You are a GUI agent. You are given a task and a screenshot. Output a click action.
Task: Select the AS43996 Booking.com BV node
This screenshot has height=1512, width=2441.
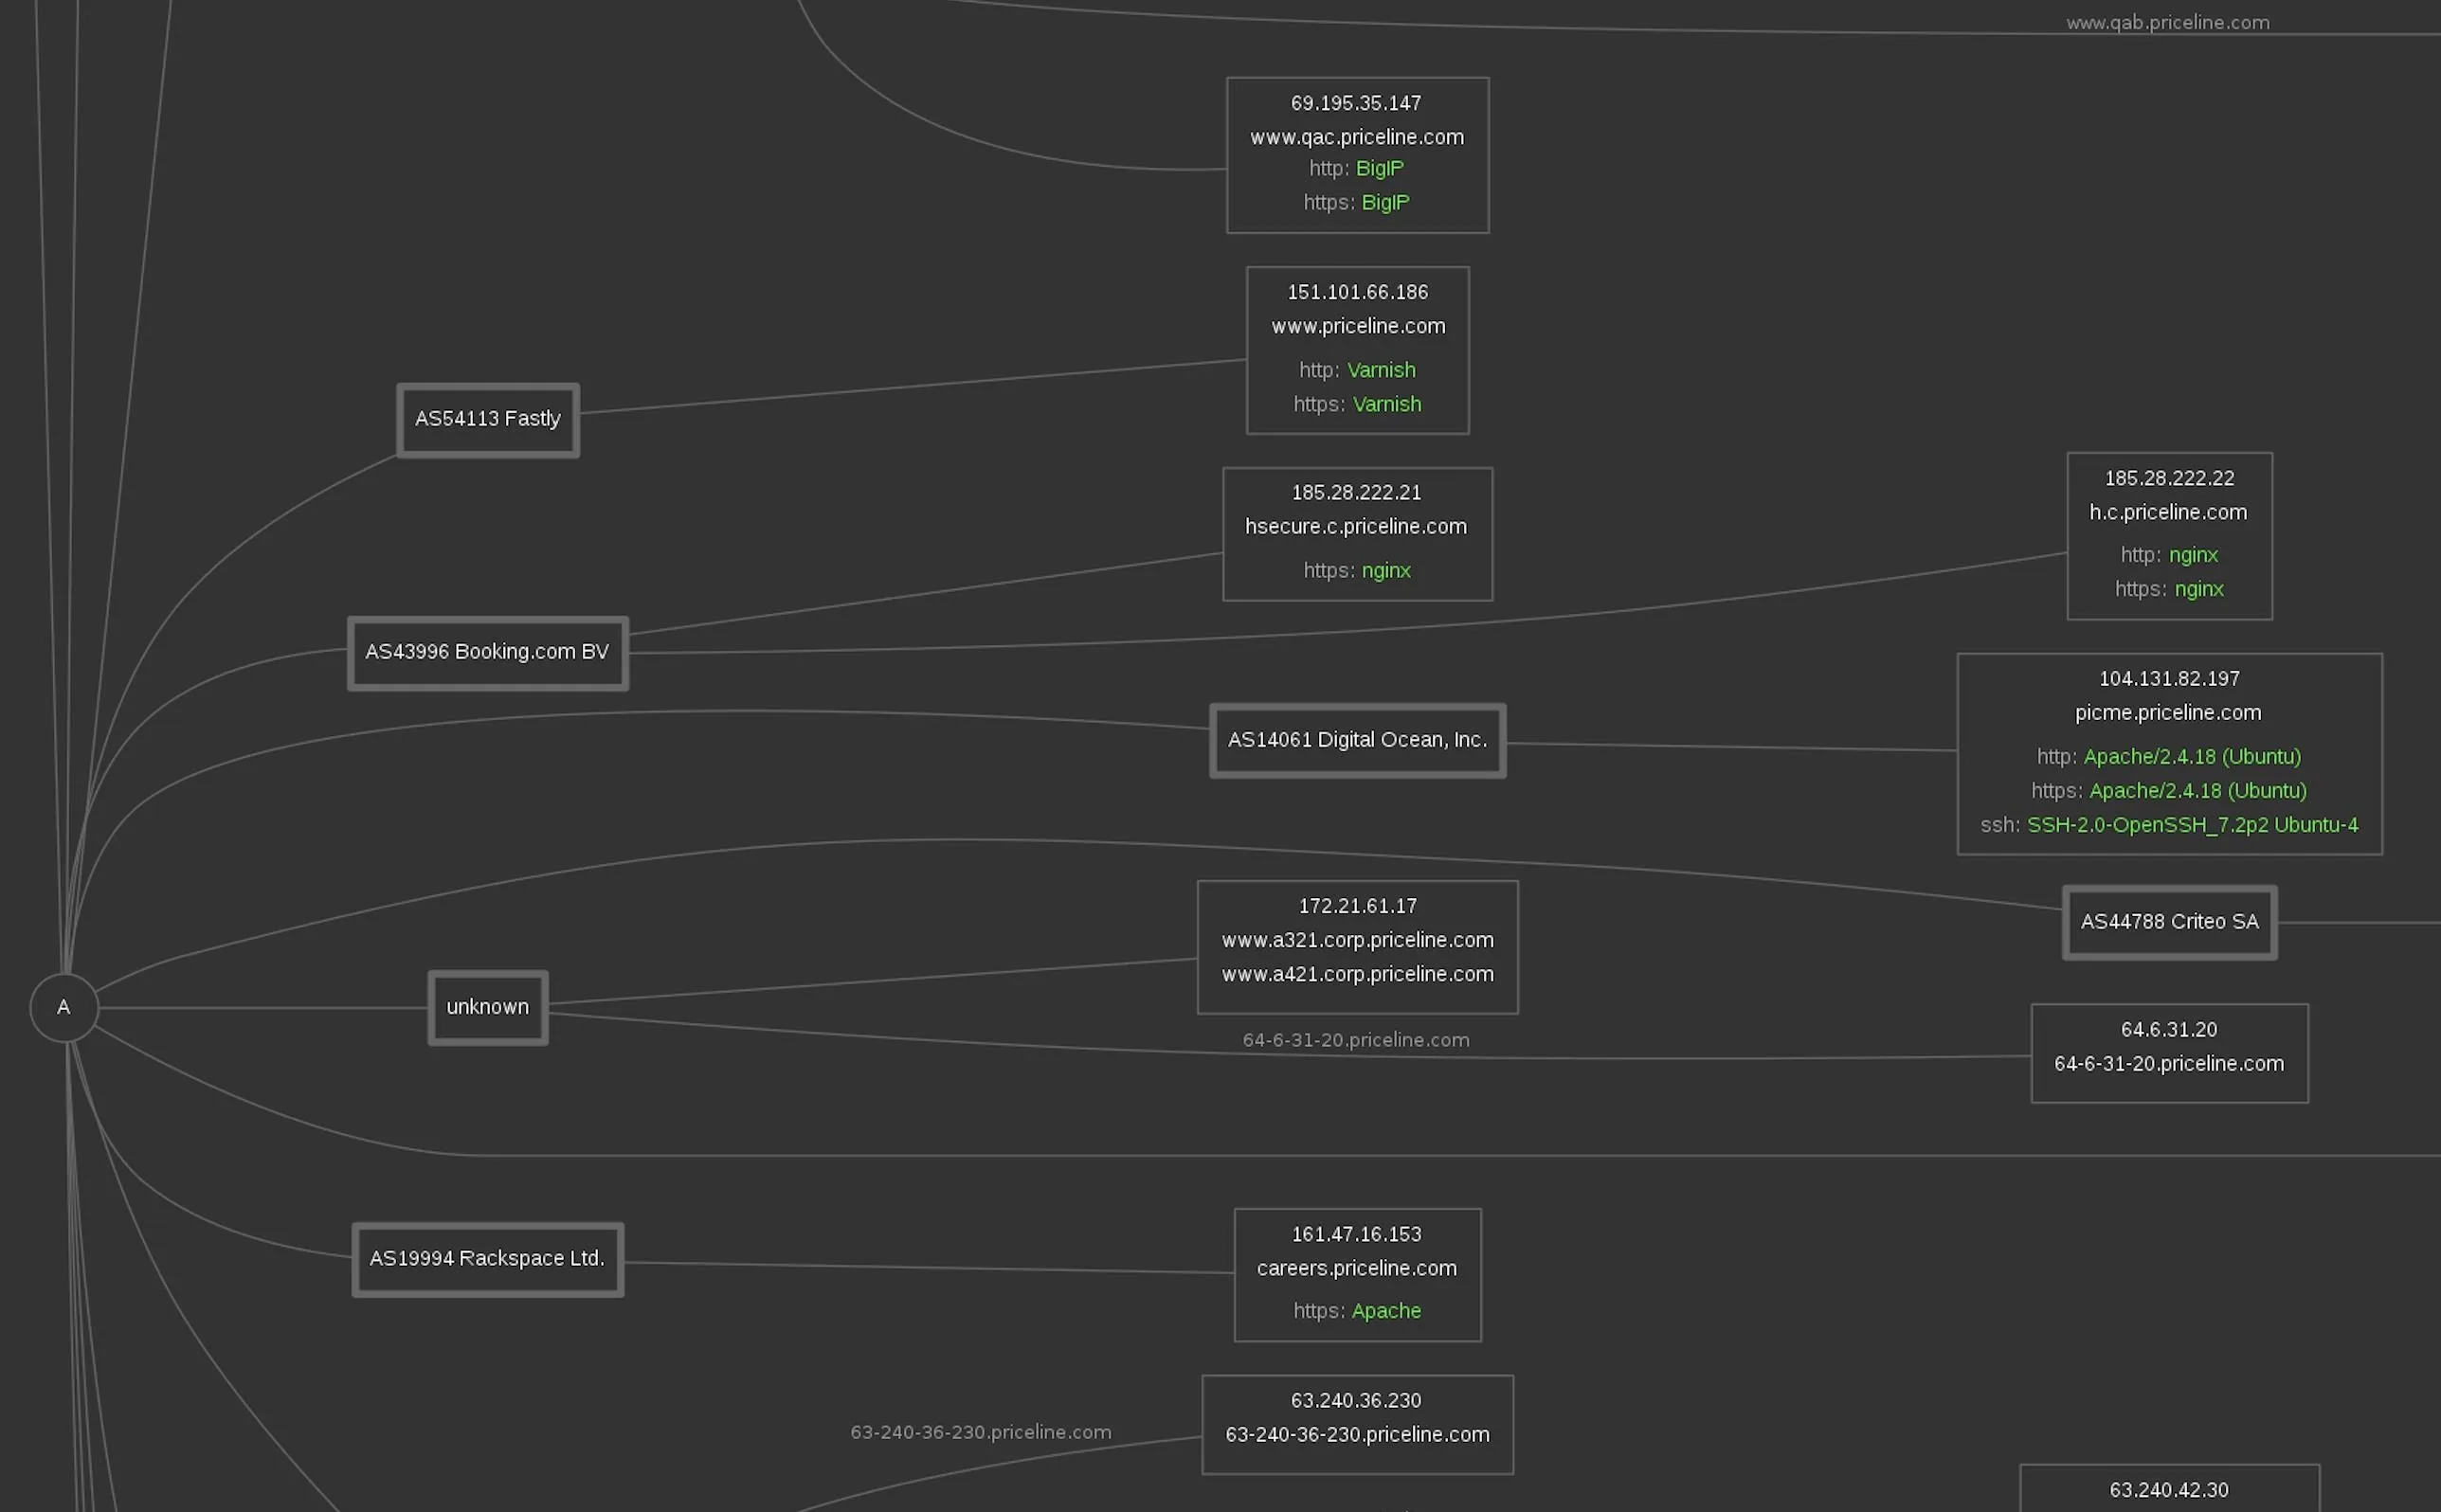click(488, 653)
